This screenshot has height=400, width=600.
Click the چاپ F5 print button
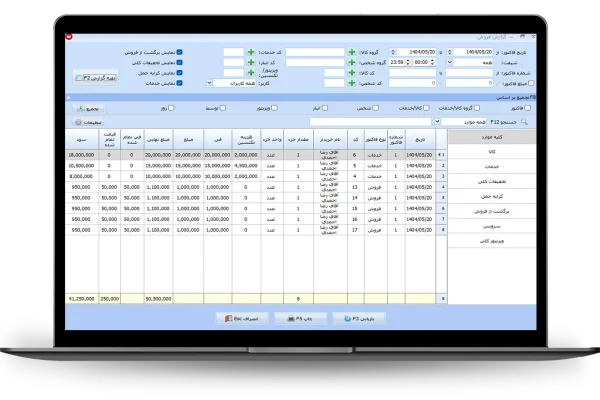pos(300,318)
